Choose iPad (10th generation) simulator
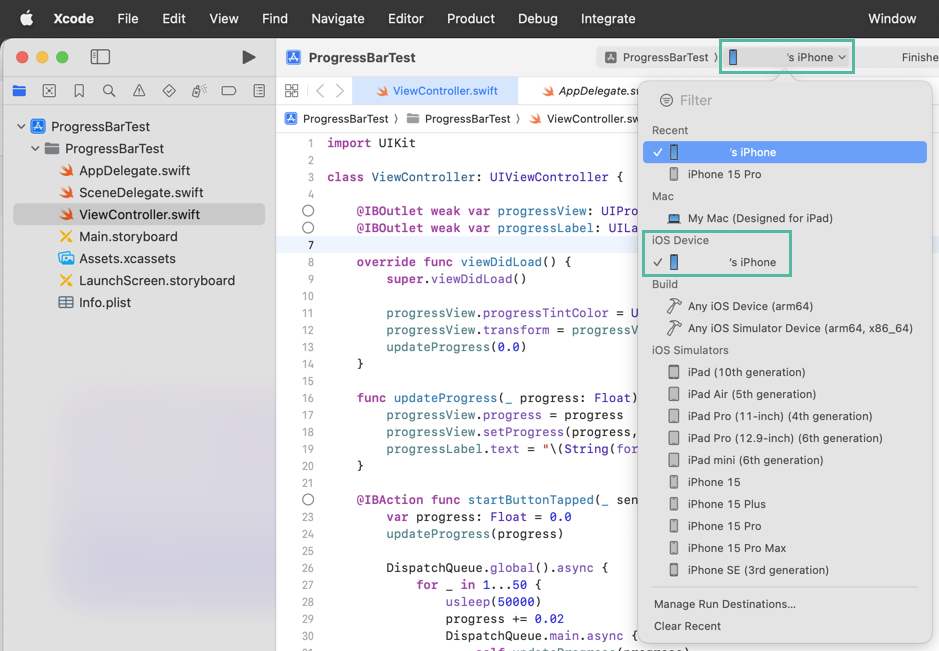This screenshot has height=651, width=939. click(x=784, y=372)
